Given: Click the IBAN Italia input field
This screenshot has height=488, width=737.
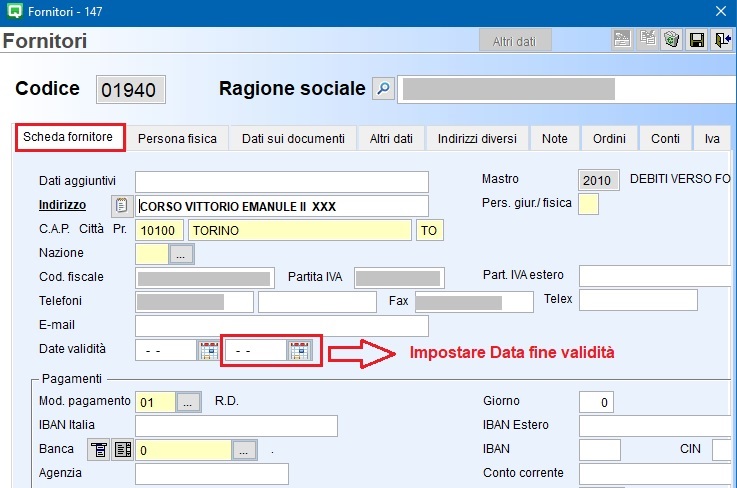Looking at the screenshot, I should tap(236, 426).
